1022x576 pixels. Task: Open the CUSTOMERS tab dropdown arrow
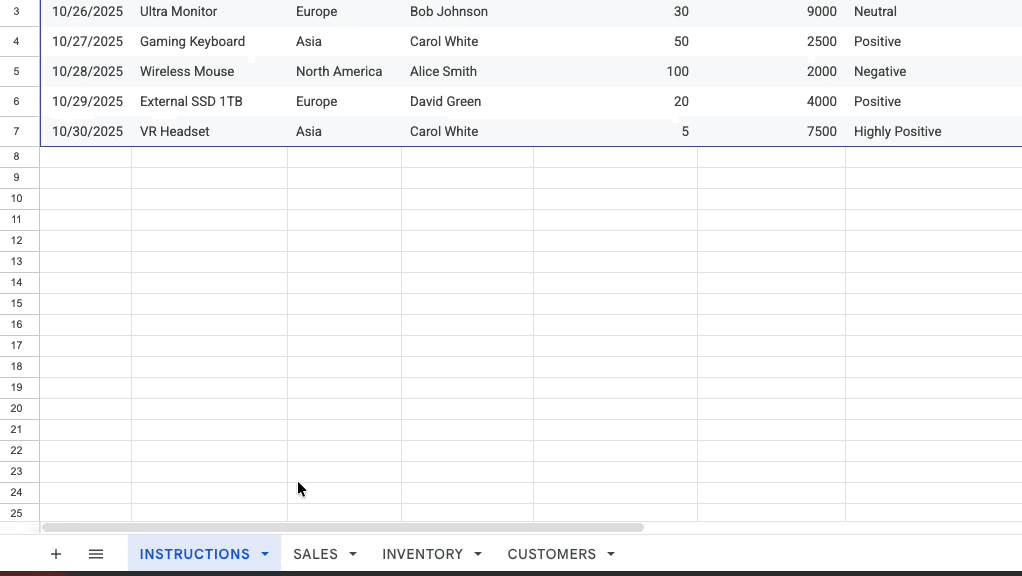611,554
